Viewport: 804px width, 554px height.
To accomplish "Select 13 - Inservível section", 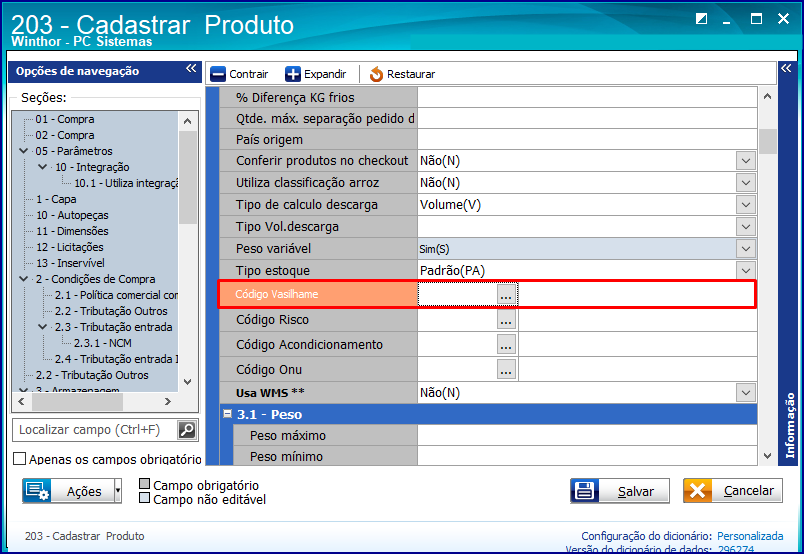I will [x=70, y=263].
